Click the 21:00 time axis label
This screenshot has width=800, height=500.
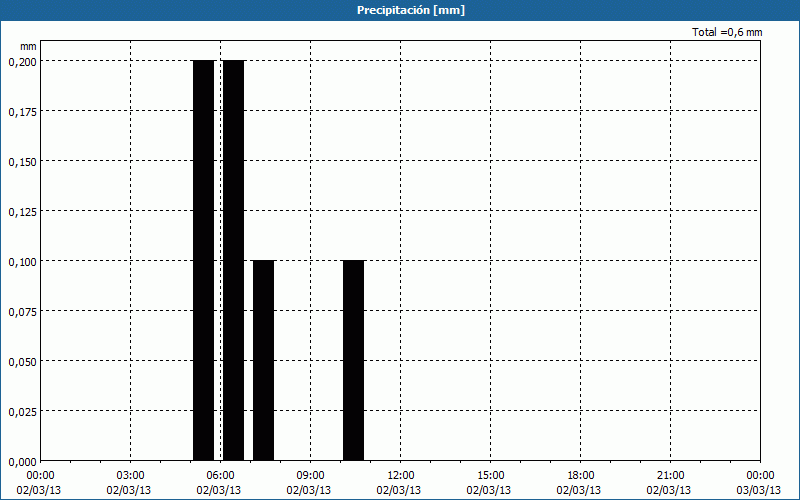click(x=670, y=476)
